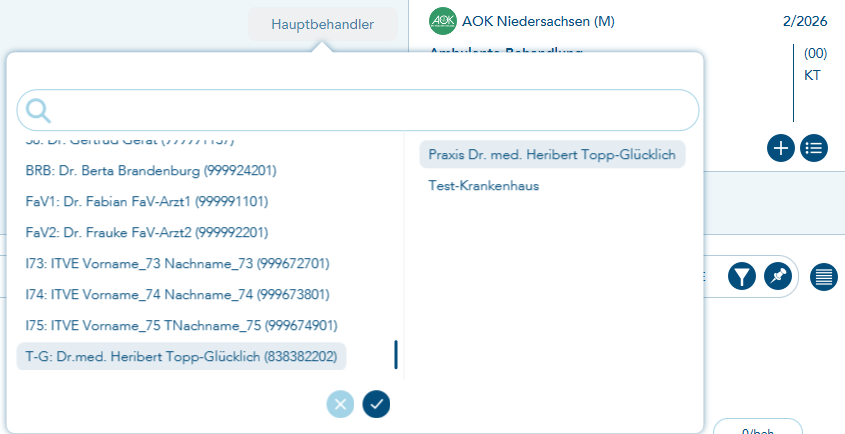Click AOK Niedersachsen (M) label

(x=538, y=22)
